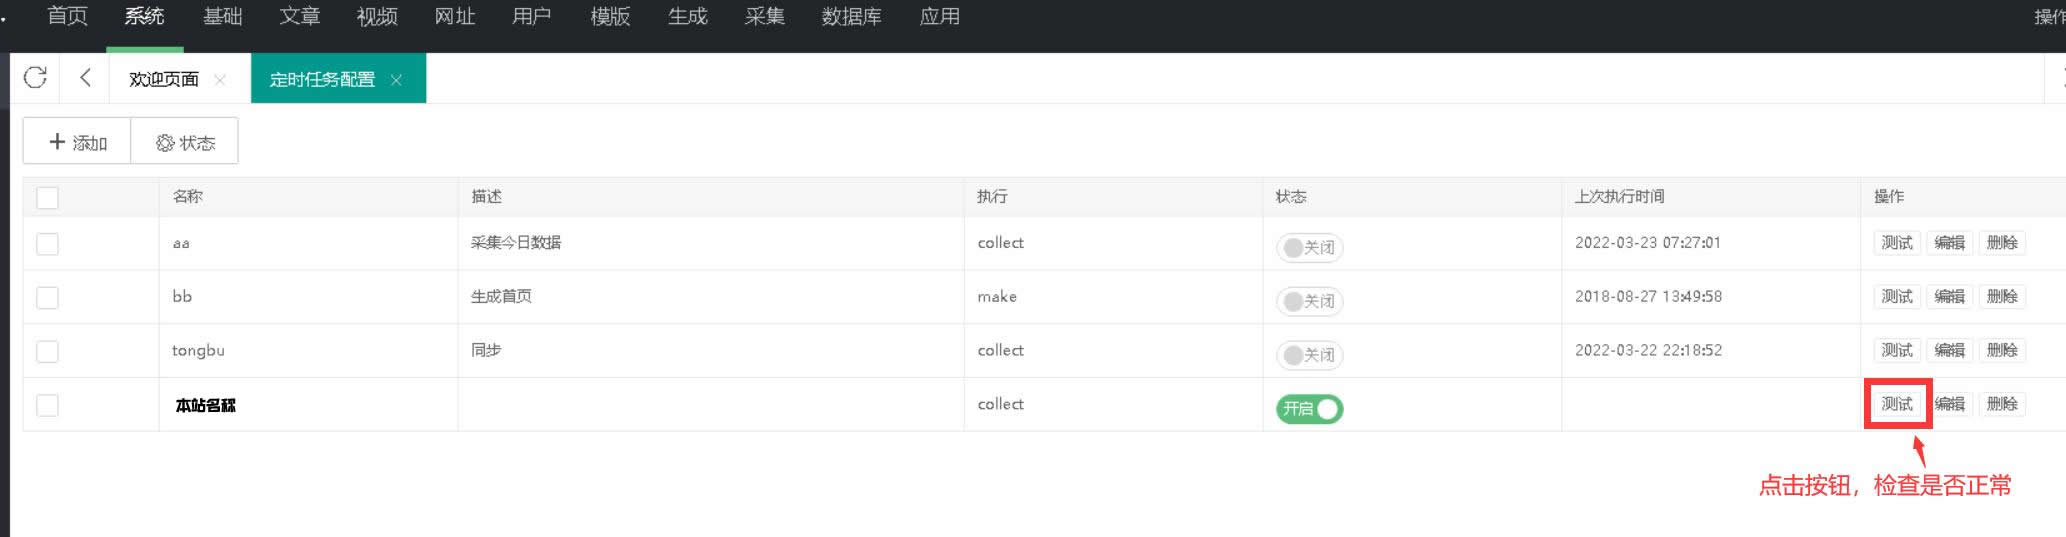Click the back arrow icon
This screenshot has height=537, width=2066.
pyautogui.click(x=85, y=78)
